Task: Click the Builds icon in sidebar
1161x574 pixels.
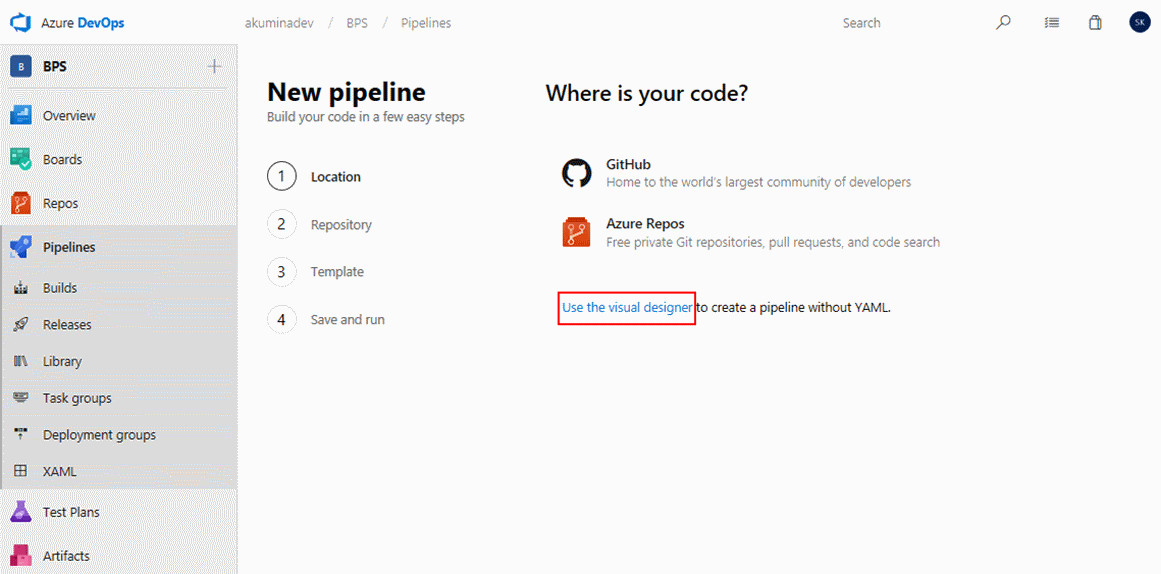Action: coord(21,288)
